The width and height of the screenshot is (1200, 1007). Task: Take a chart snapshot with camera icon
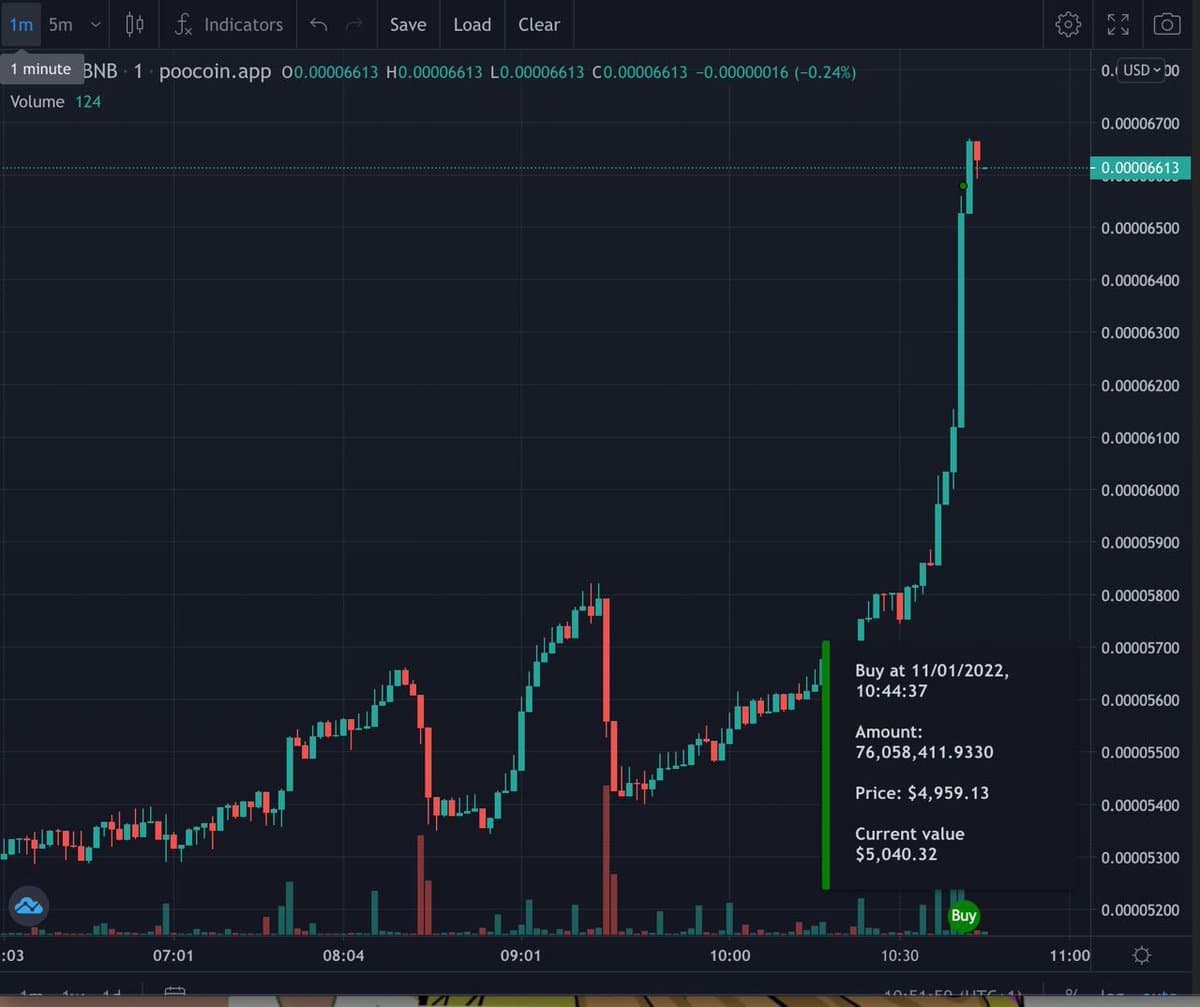(x=1167, y=24)
